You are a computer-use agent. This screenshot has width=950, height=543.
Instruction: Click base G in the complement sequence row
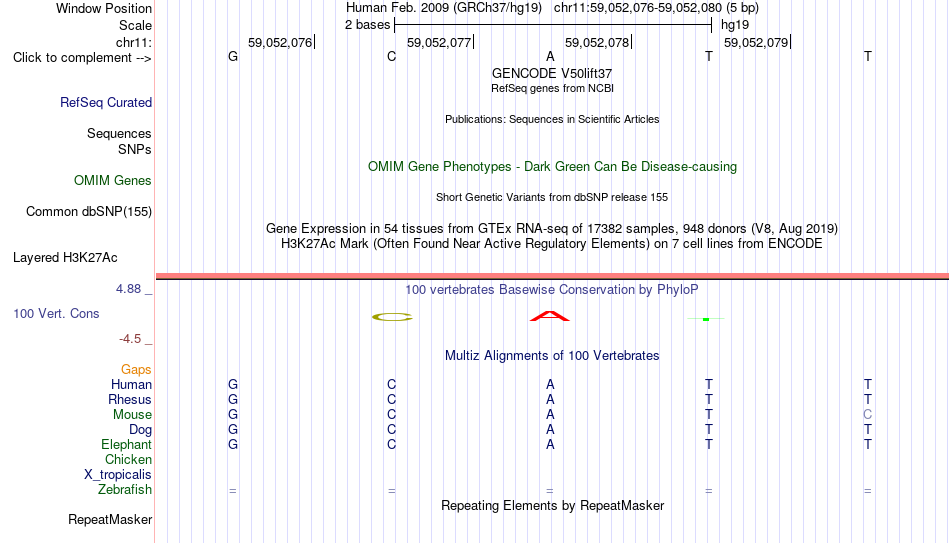[233, 56]
